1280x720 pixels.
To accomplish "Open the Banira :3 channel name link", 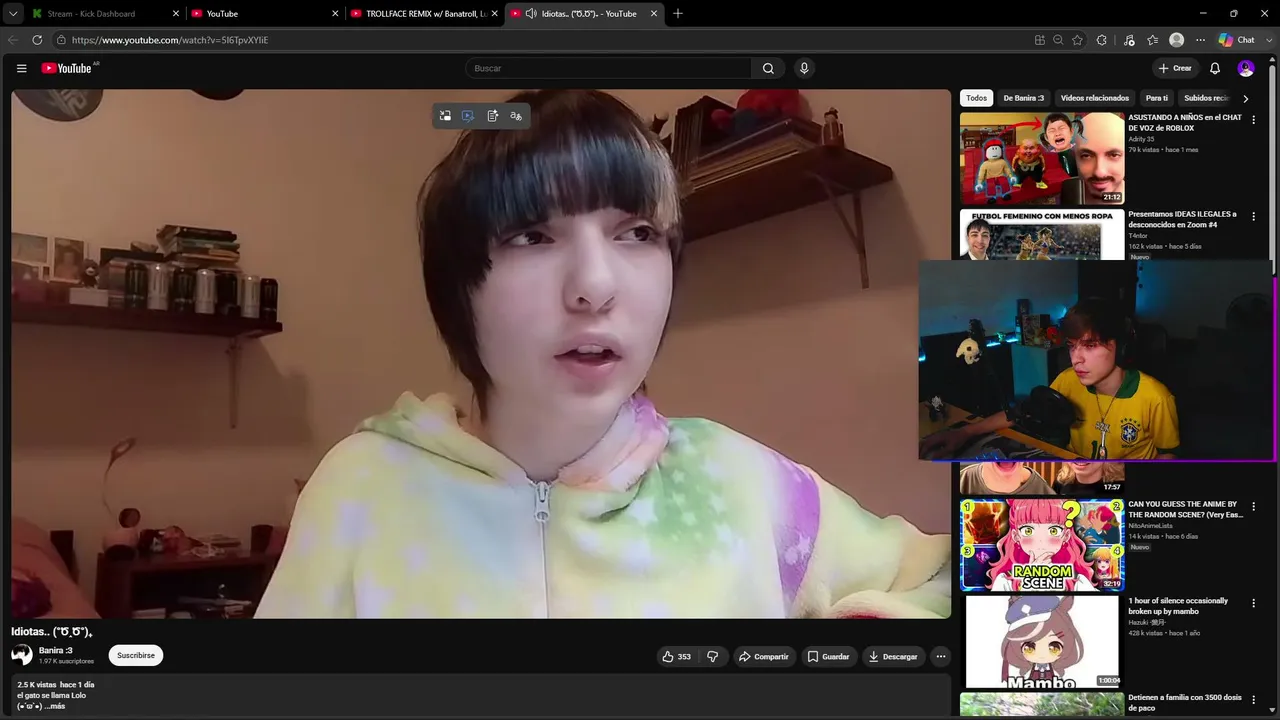I will coord(56,651).
